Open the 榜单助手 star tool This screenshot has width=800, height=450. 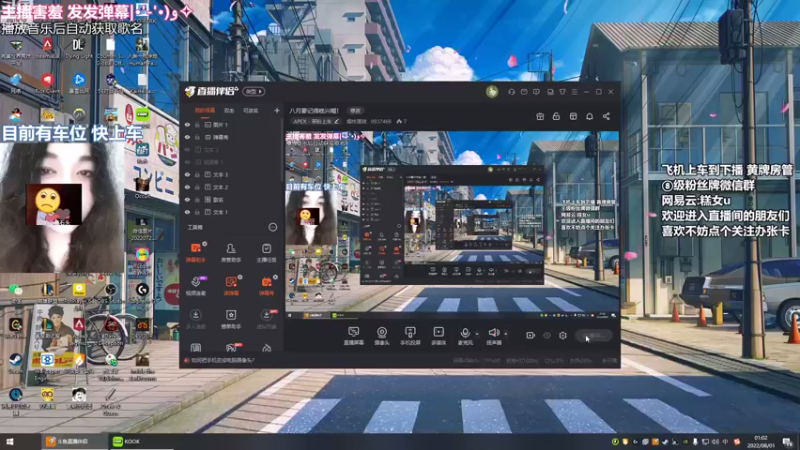tap(231, 319)
